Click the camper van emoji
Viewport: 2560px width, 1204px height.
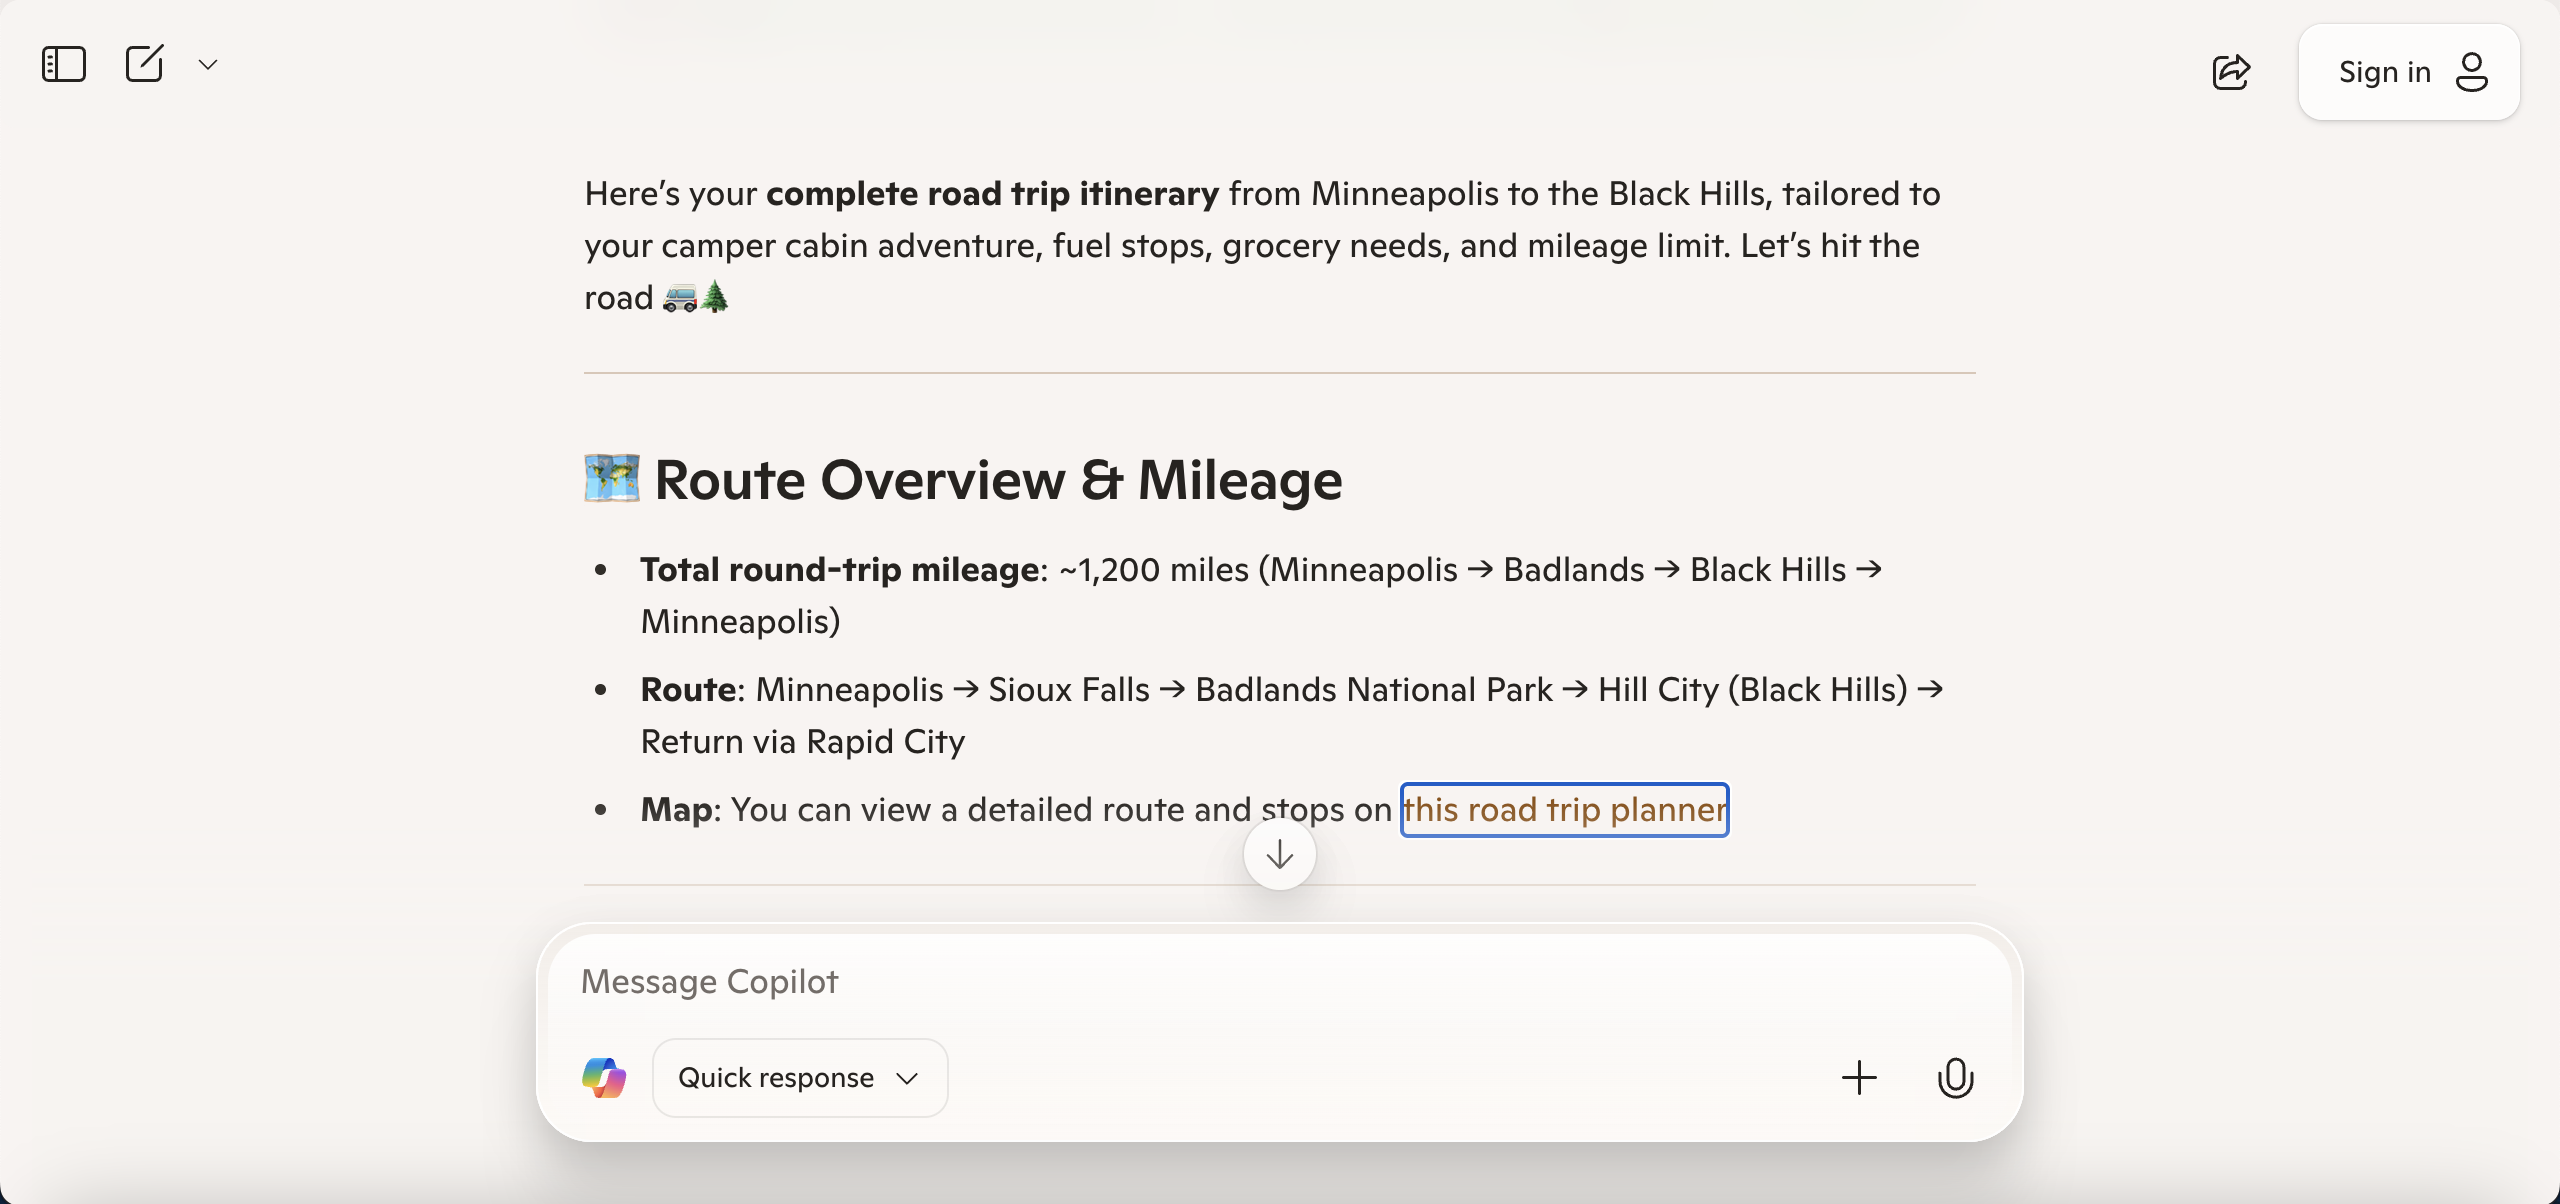tap(680, 298)
